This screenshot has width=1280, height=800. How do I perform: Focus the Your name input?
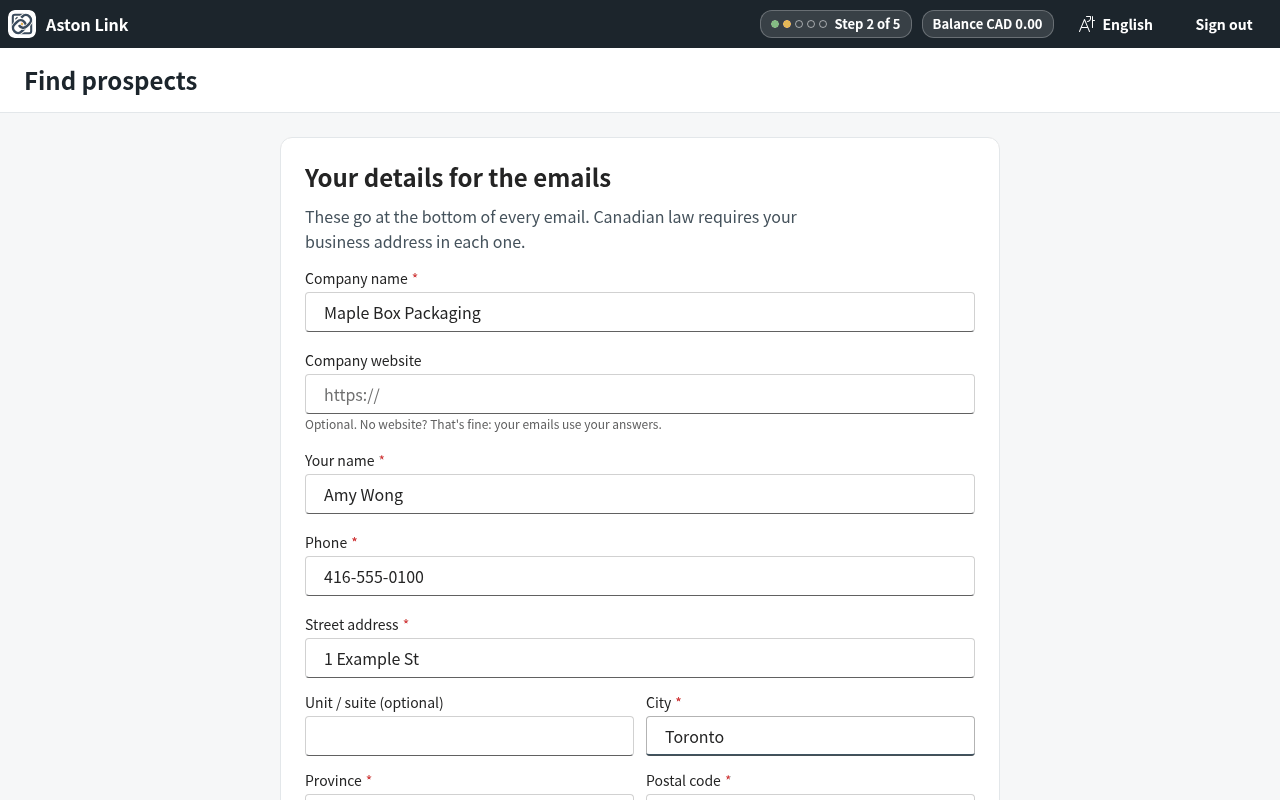pos(640,494)
